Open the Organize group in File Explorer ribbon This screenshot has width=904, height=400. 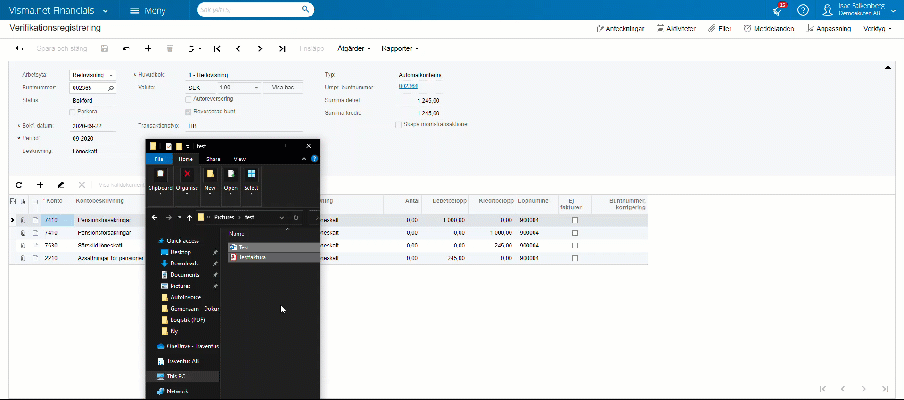pyautogui.click(x=186, y=179)
